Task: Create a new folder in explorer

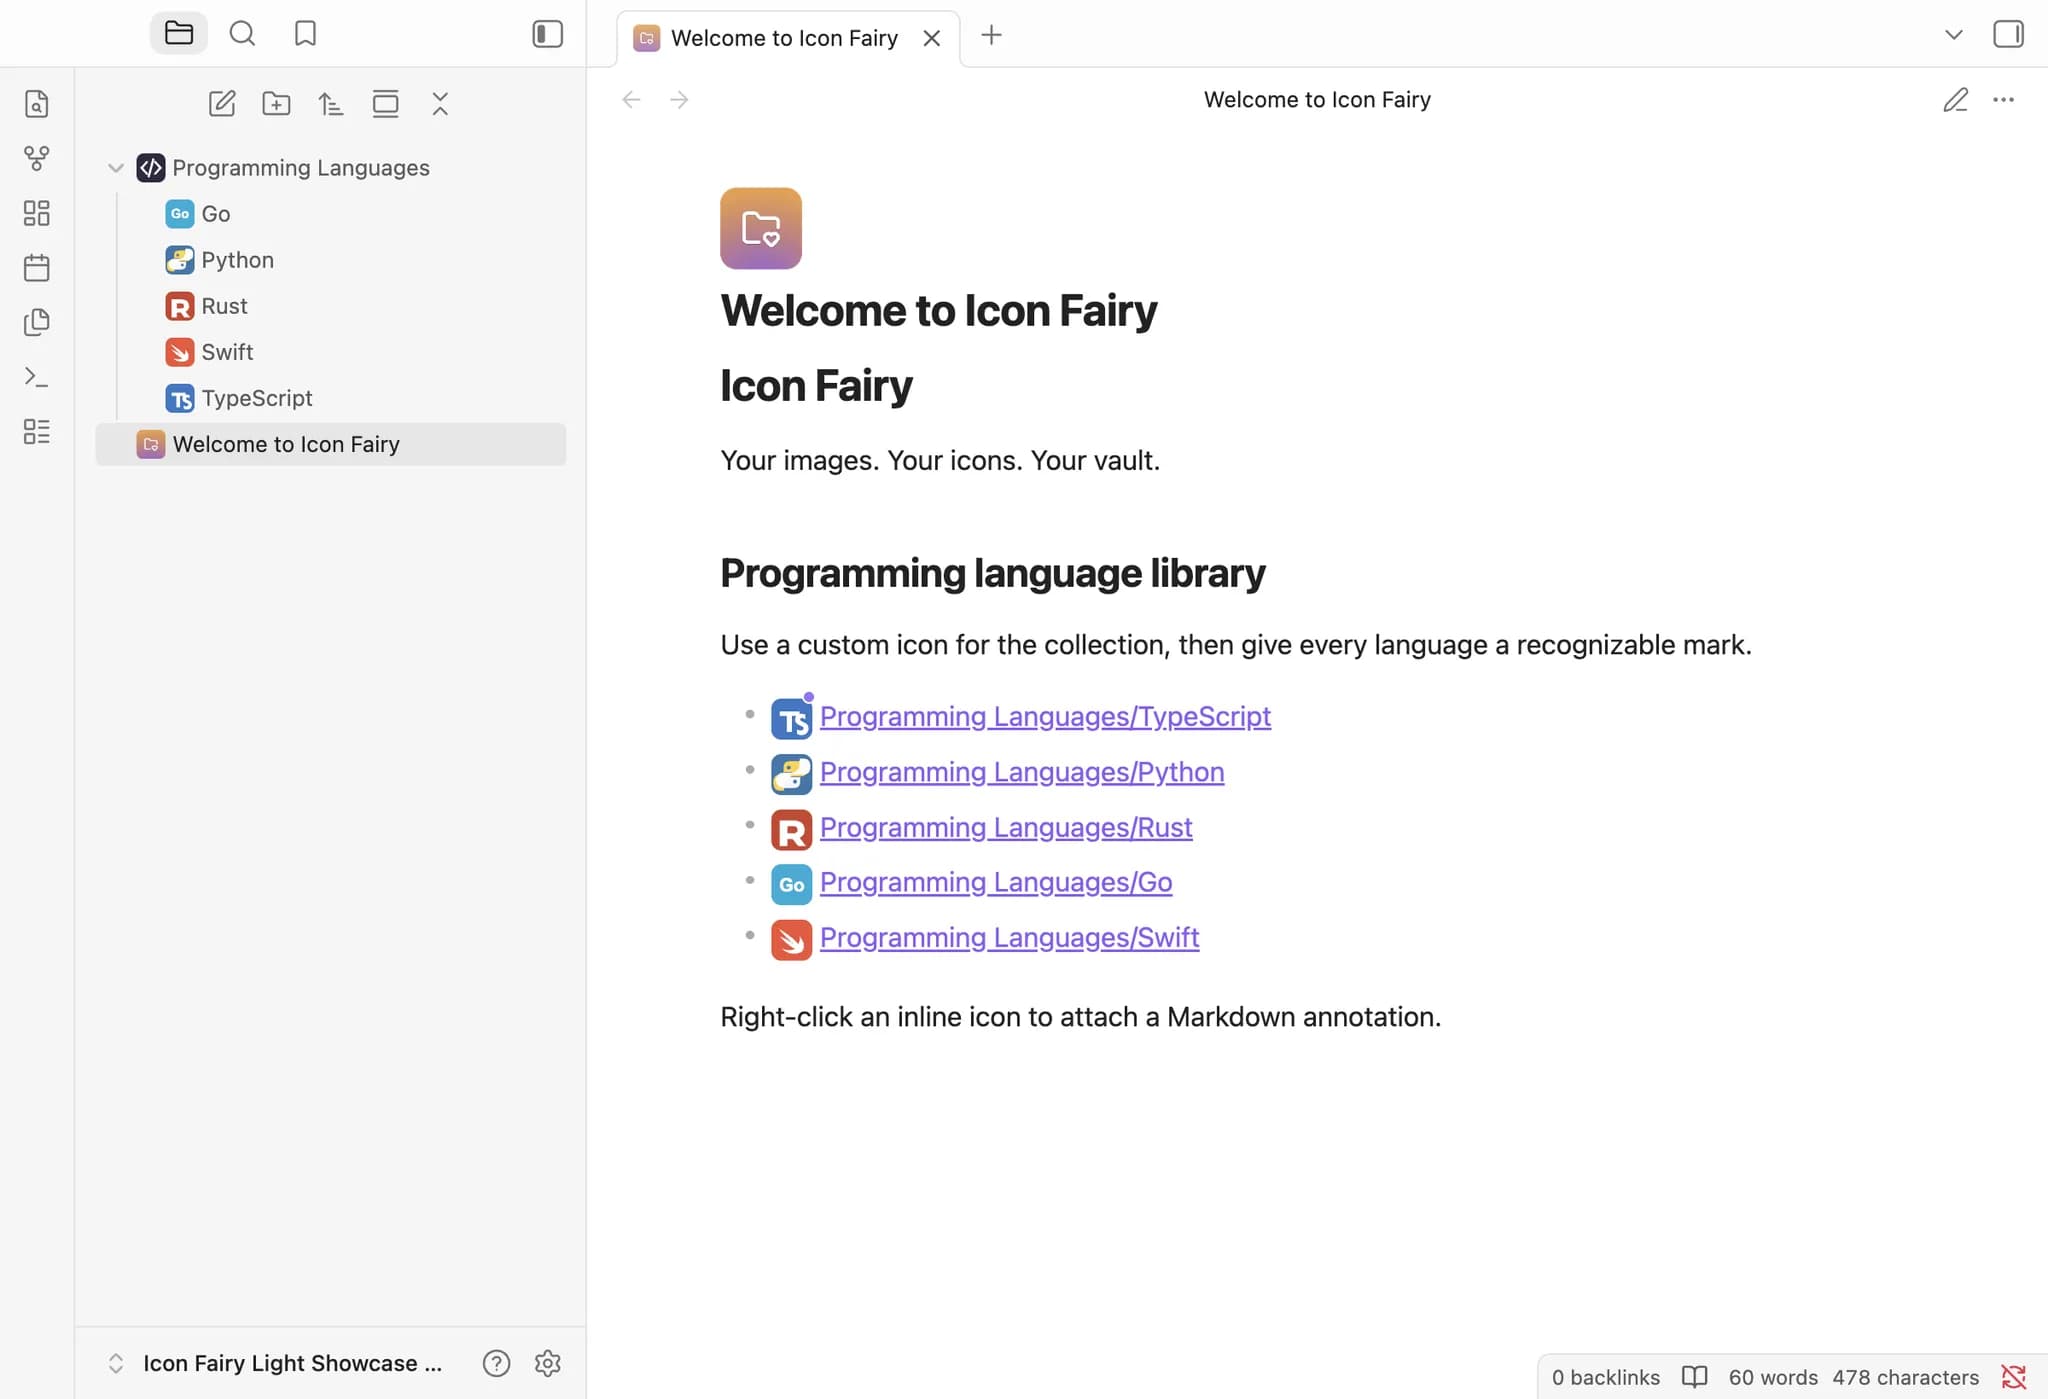Action: [276, 104]
